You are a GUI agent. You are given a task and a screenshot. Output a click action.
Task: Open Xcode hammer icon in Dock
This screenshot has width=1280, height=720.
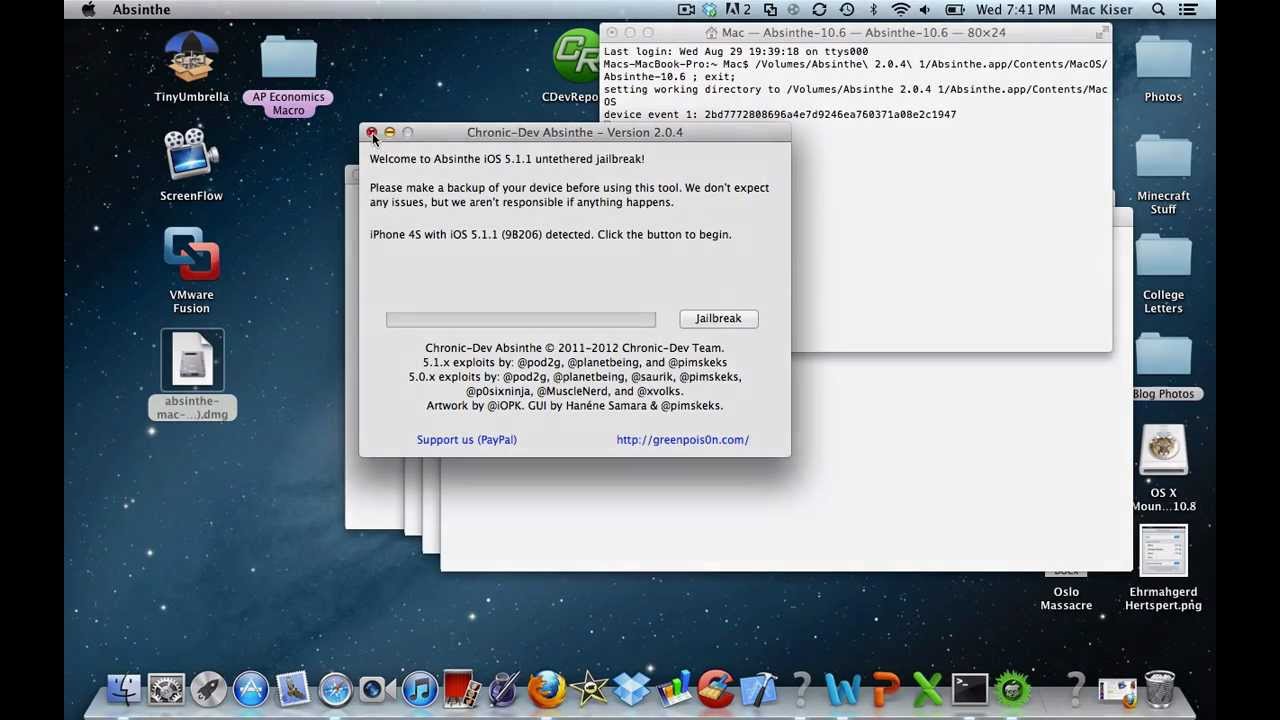[759, 689]
